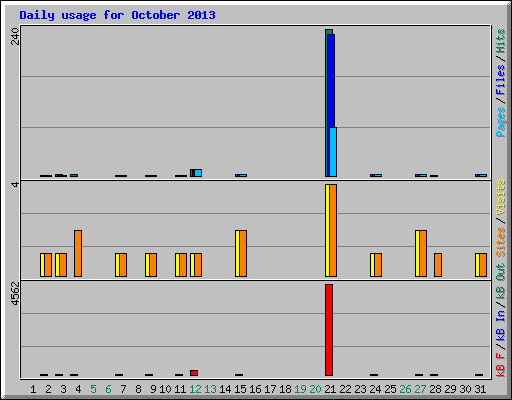Click the cyan Pages bar for day 12
The image size is (512, 400).
(x=198, y=173)
